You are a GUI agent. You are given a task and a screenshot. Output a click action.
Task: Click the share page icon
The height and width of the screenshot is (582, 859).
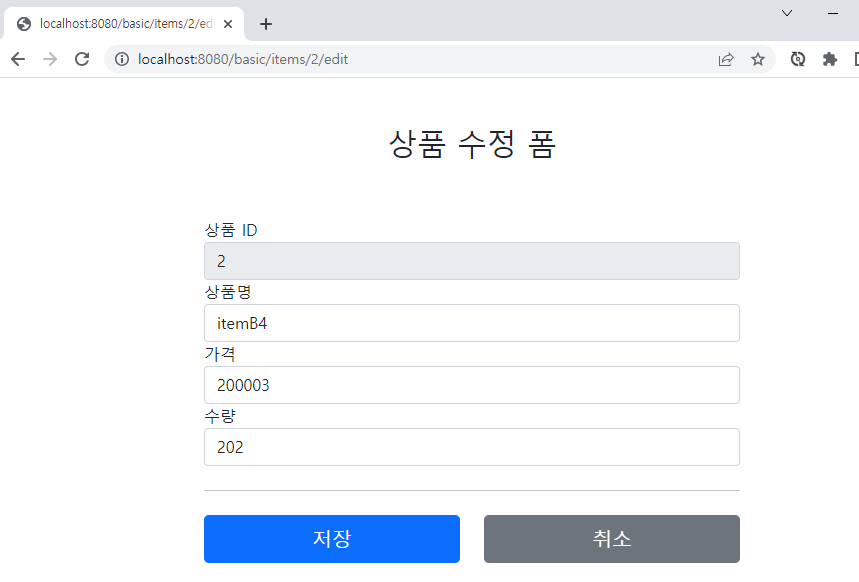click(726, 59)
